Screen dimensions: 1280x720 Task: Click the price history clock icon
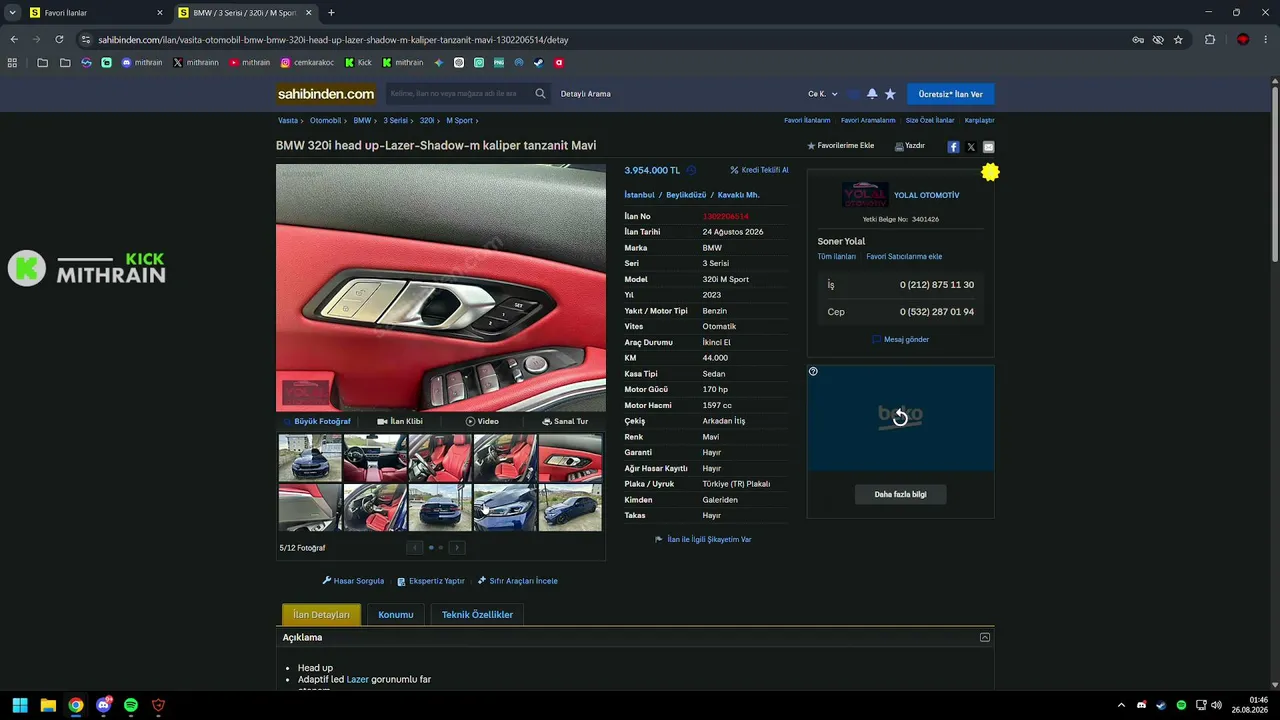pyautogui.click(x=691, y=170)
